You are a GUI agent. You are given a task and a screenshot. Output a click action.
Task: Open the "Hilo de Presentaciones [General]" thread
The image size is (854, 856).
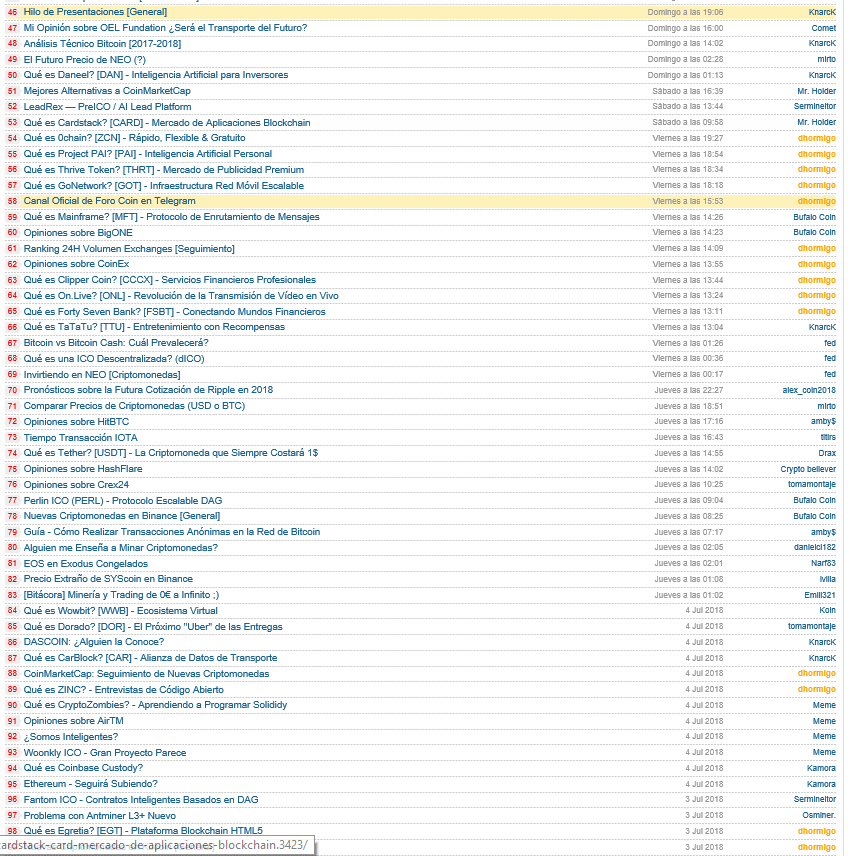click(95, 12)
